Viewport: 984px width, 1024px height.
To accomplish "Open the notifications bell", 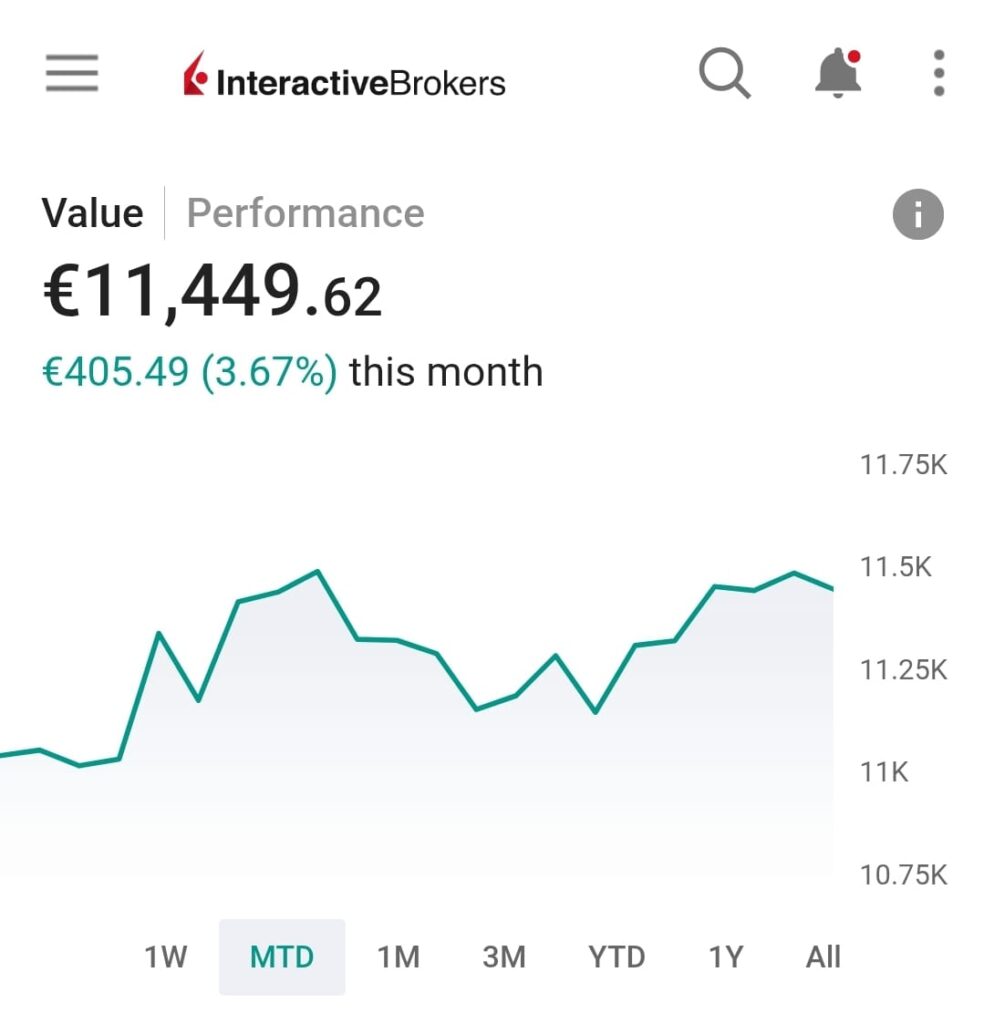I will pos(838,74).
